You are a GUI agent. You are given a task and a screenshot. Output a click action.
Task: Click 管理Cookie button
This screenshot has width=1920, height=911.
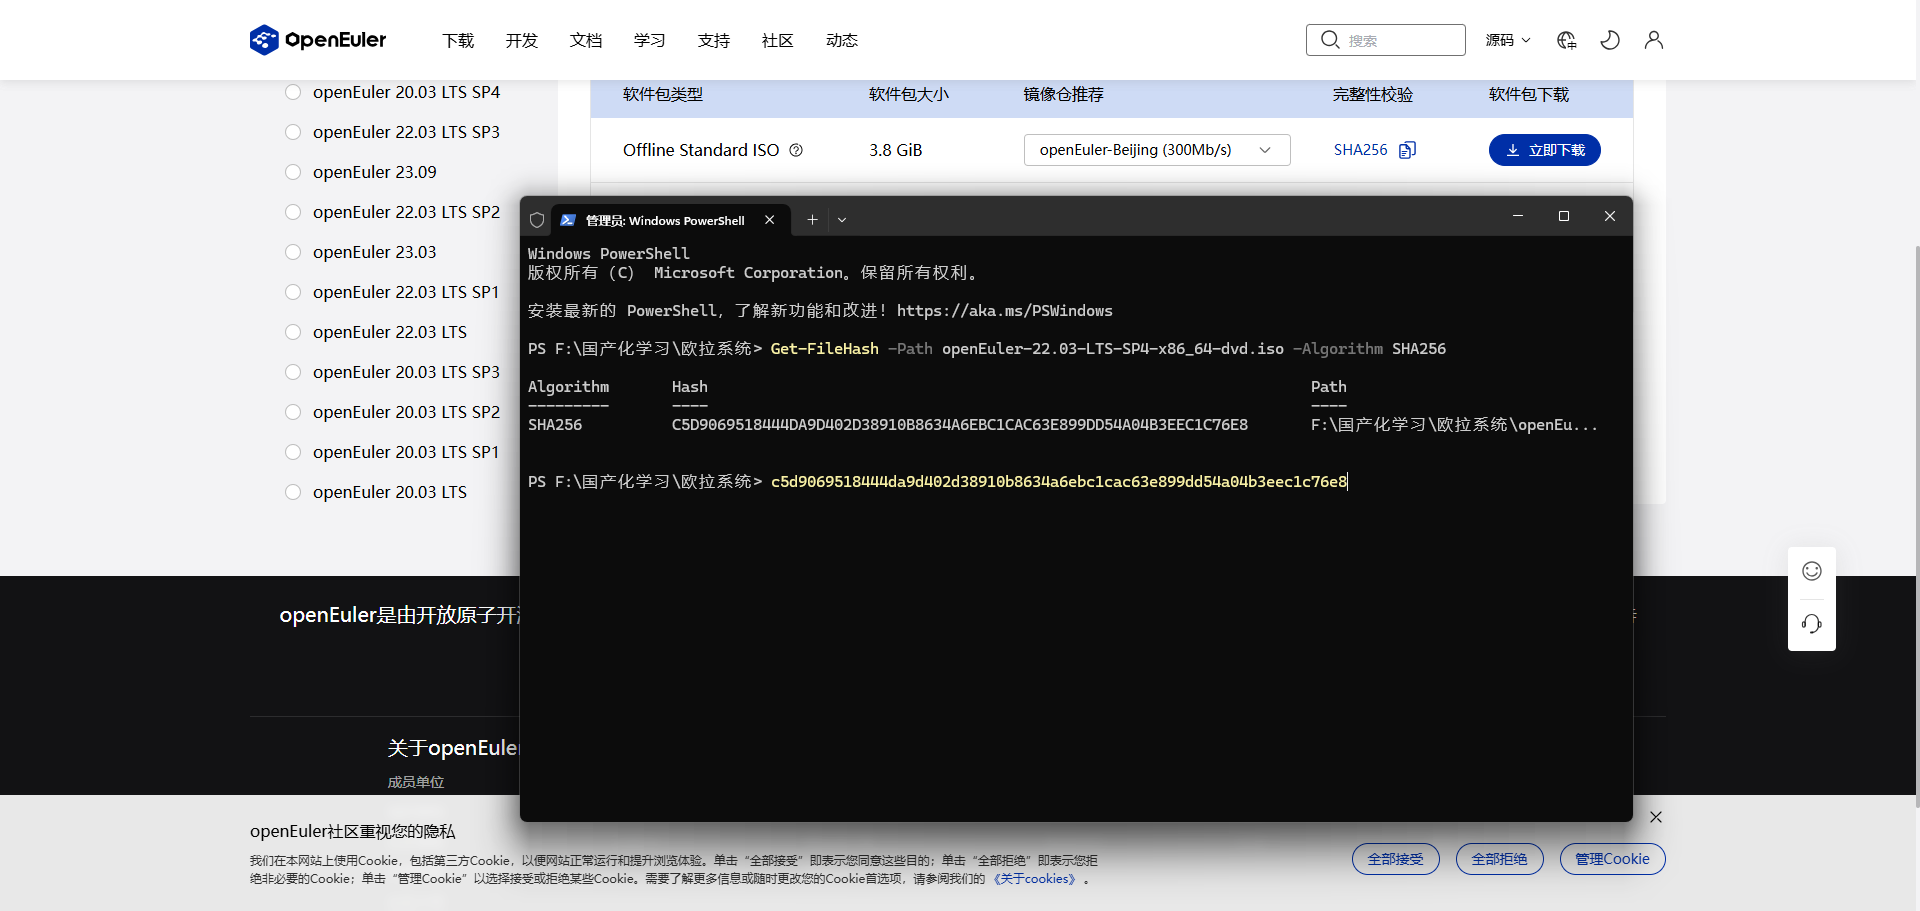pyautogui.click(x=1613, y=859)
